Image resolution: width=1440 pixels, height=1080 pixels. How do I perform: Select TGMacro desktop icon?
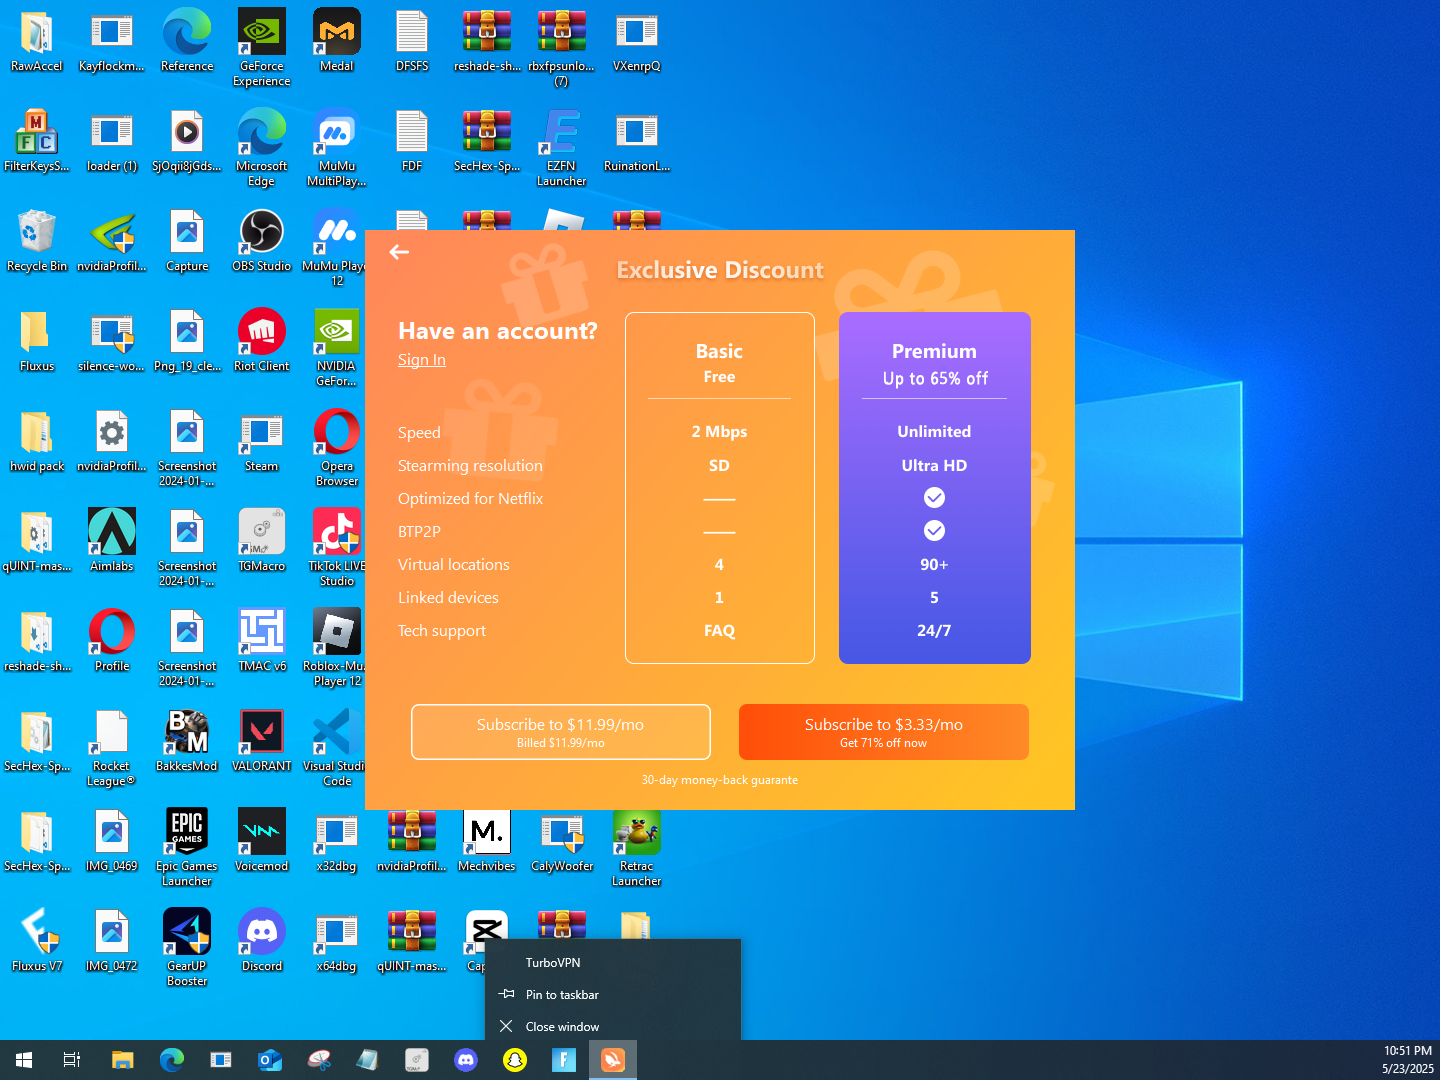262,542
